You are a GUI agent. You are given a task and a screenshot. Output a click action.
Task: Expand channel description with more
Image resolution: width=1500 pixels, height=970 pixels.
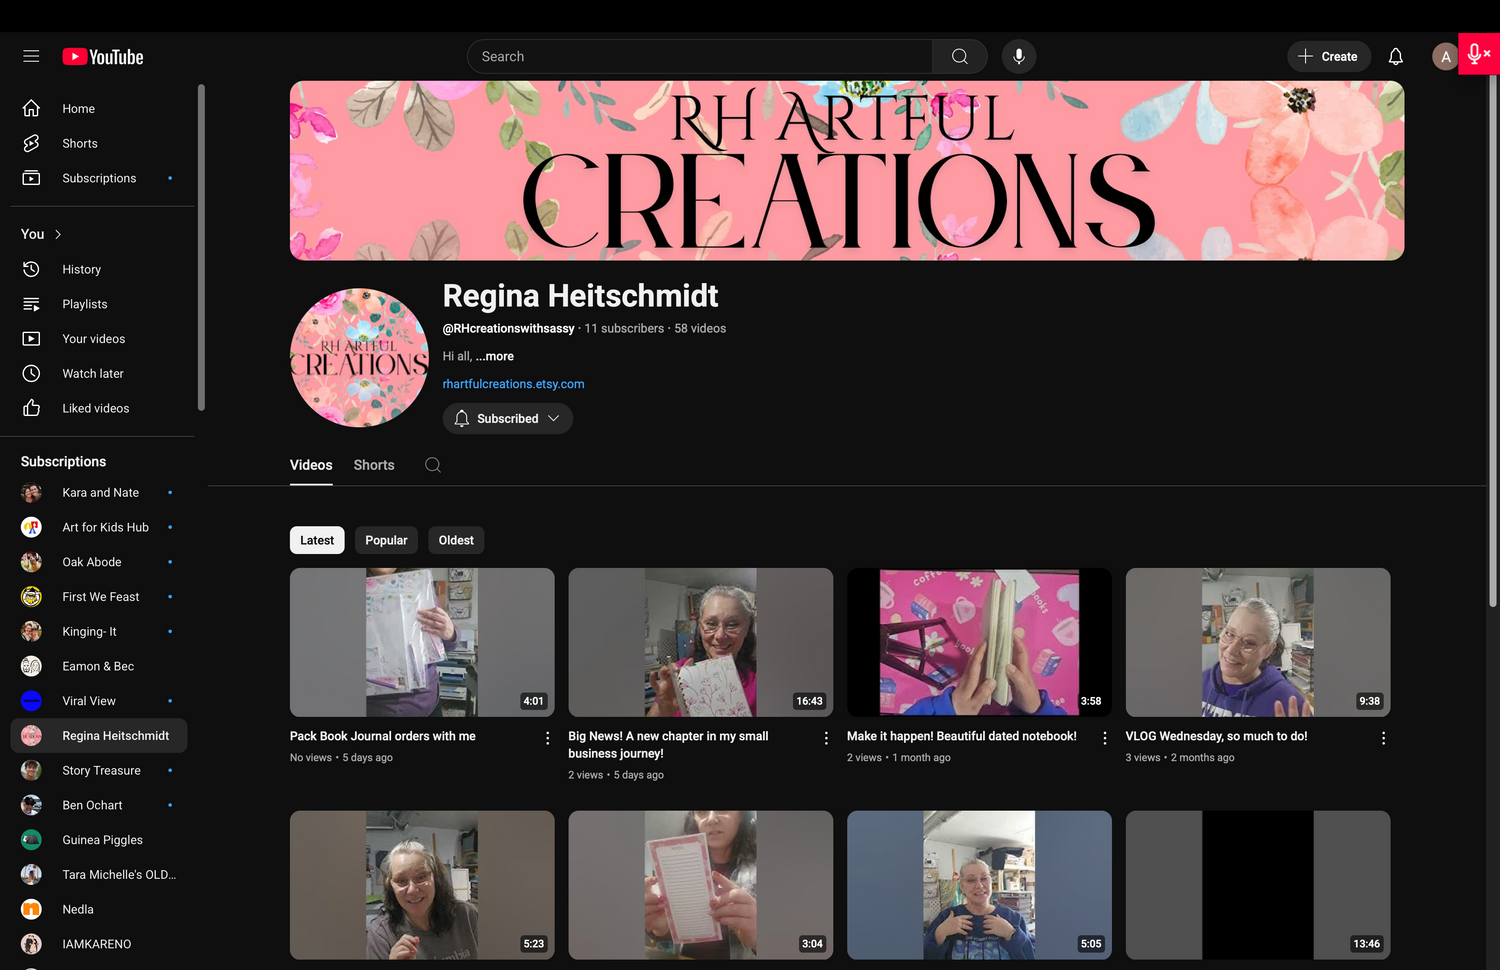[x=495, y=356]
